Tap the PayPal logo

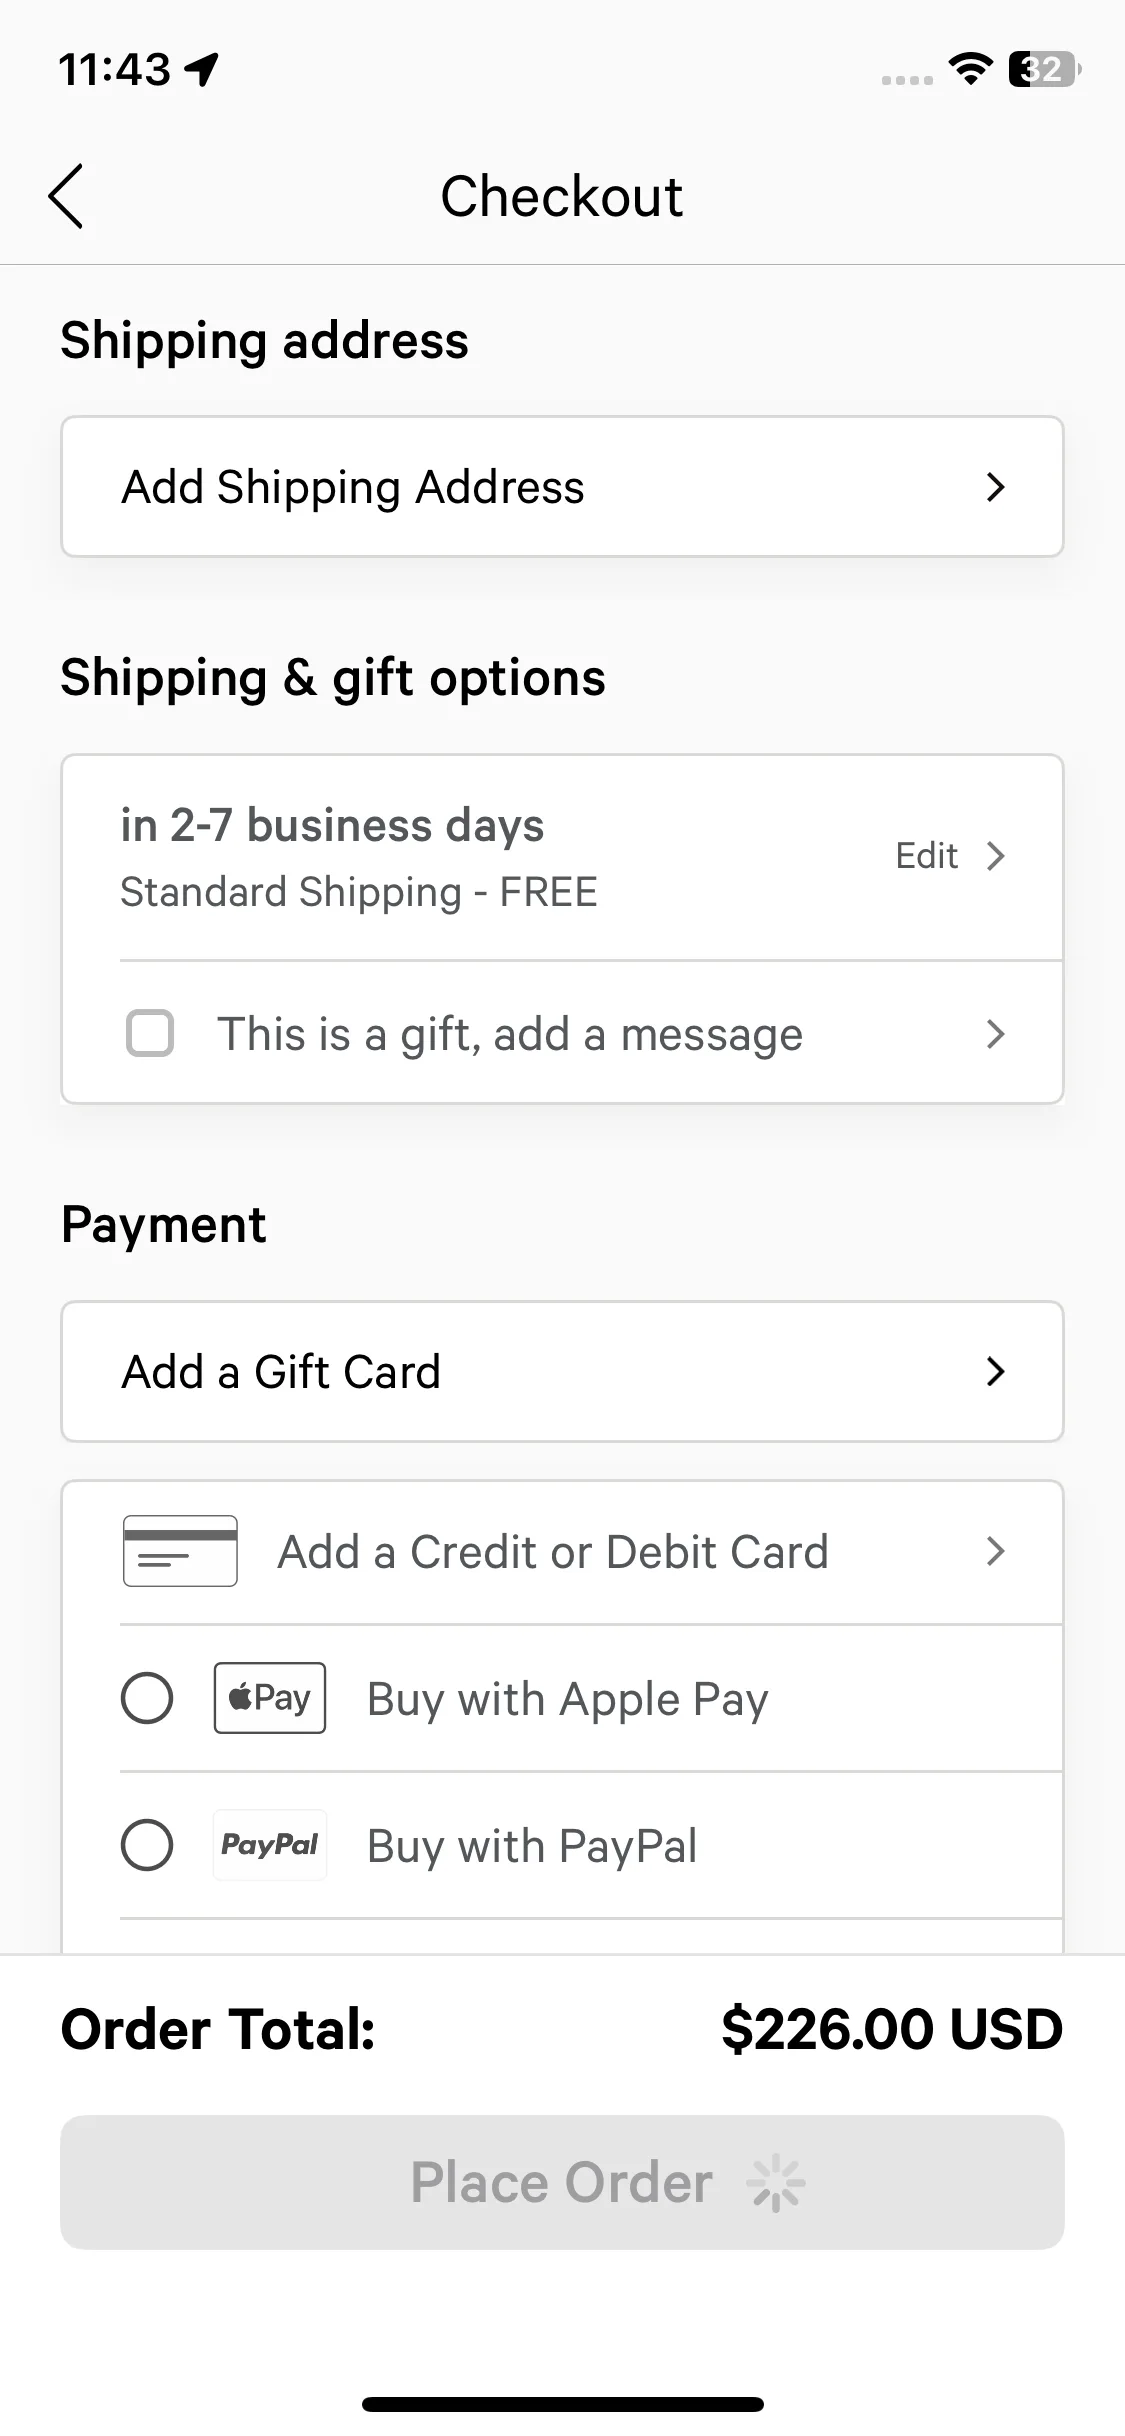click(x=269, y=1845)
